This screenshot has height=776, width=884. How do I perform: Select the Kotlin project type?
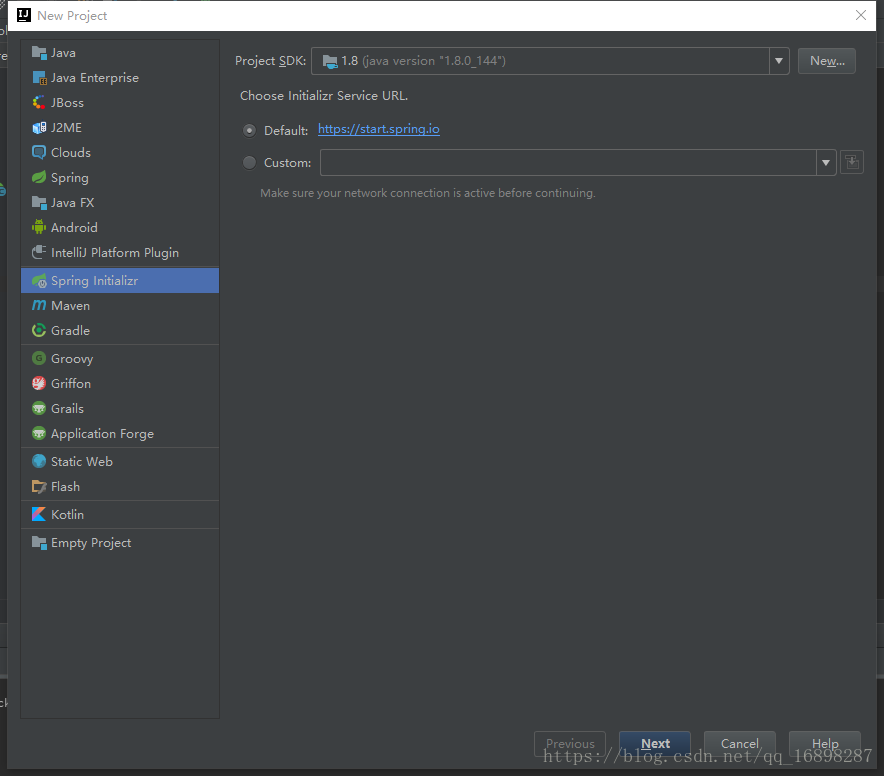[120, 514]
